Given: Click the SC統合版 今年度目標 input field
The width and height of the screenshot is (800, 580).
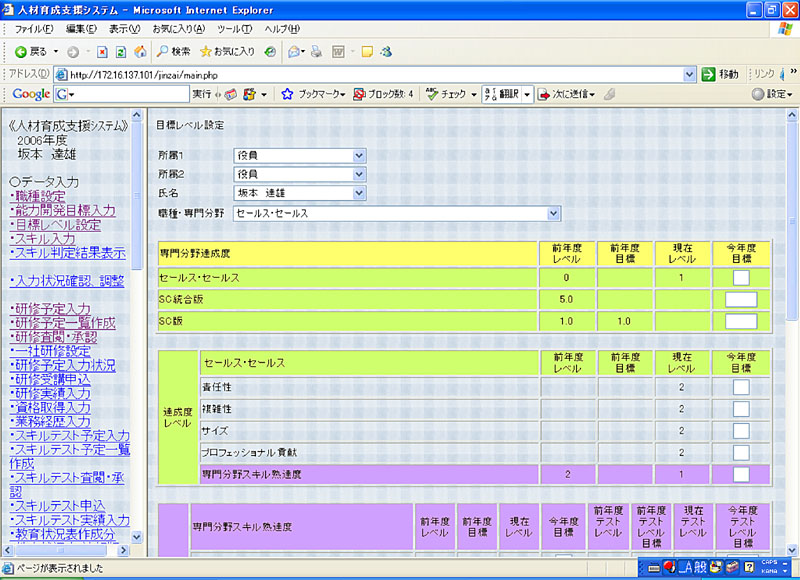Looking at the screenshot, I should click(741, 299).
